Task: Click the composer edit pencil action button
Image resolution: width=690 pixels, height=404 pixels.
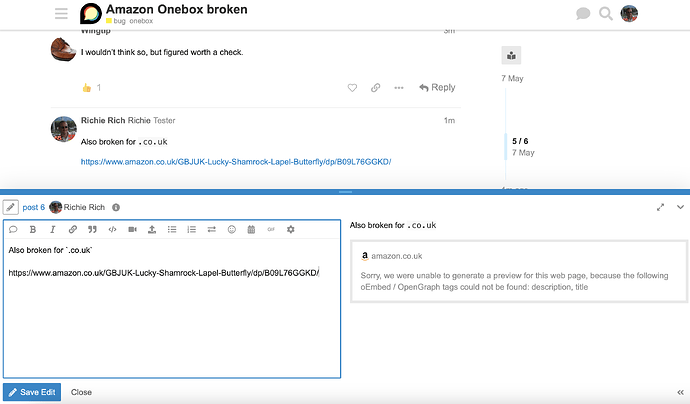Action: tap(11, 207)
